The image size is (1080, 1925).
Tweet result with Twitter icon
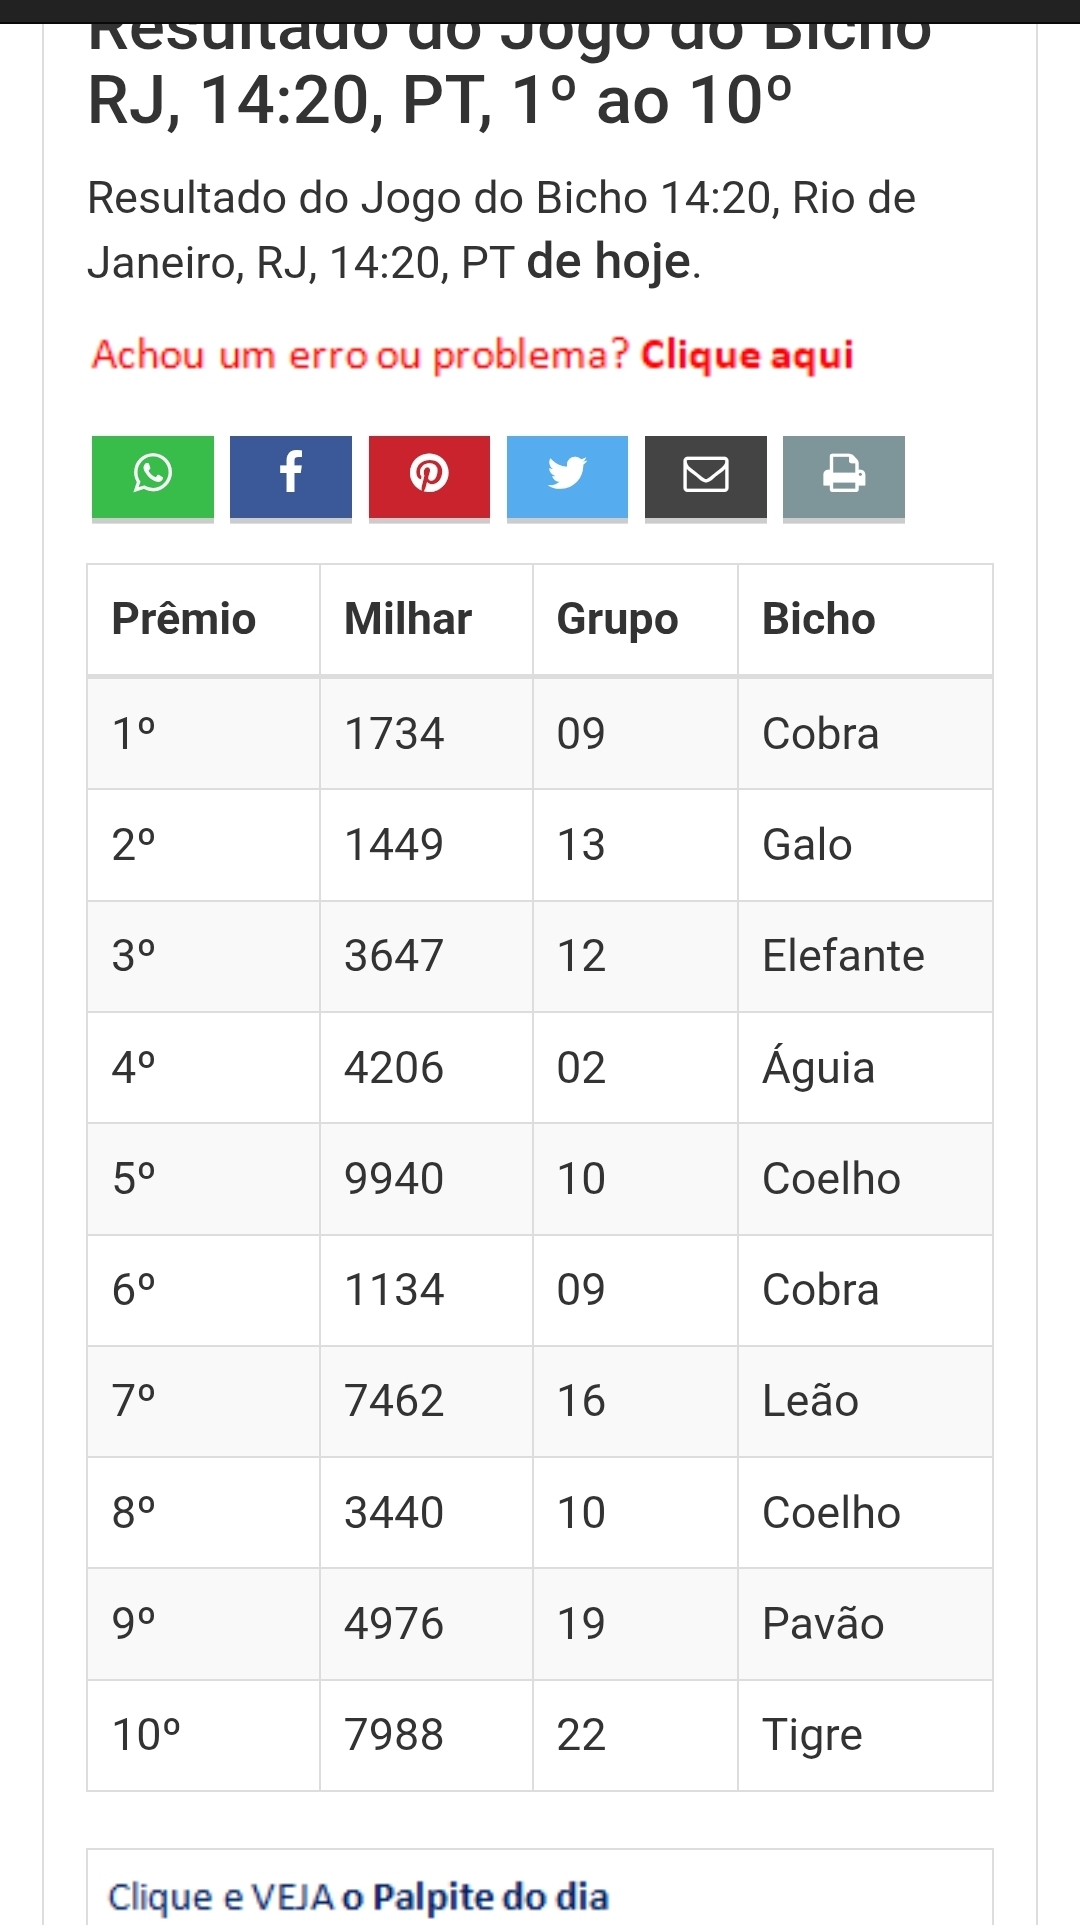point(567,476)
